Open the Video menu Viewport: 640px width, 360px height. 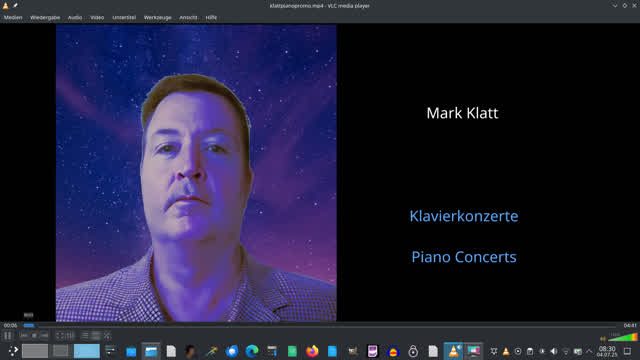97,18
